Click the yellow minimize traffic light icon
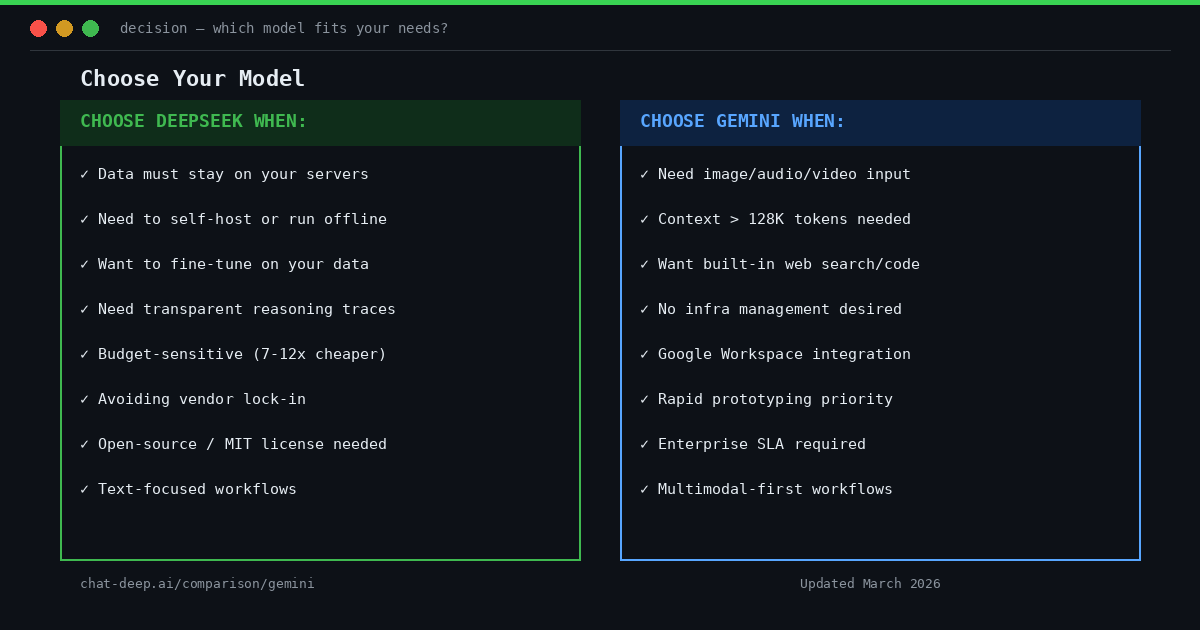This screenshot has width=1200, height=630. click(64, 28)
